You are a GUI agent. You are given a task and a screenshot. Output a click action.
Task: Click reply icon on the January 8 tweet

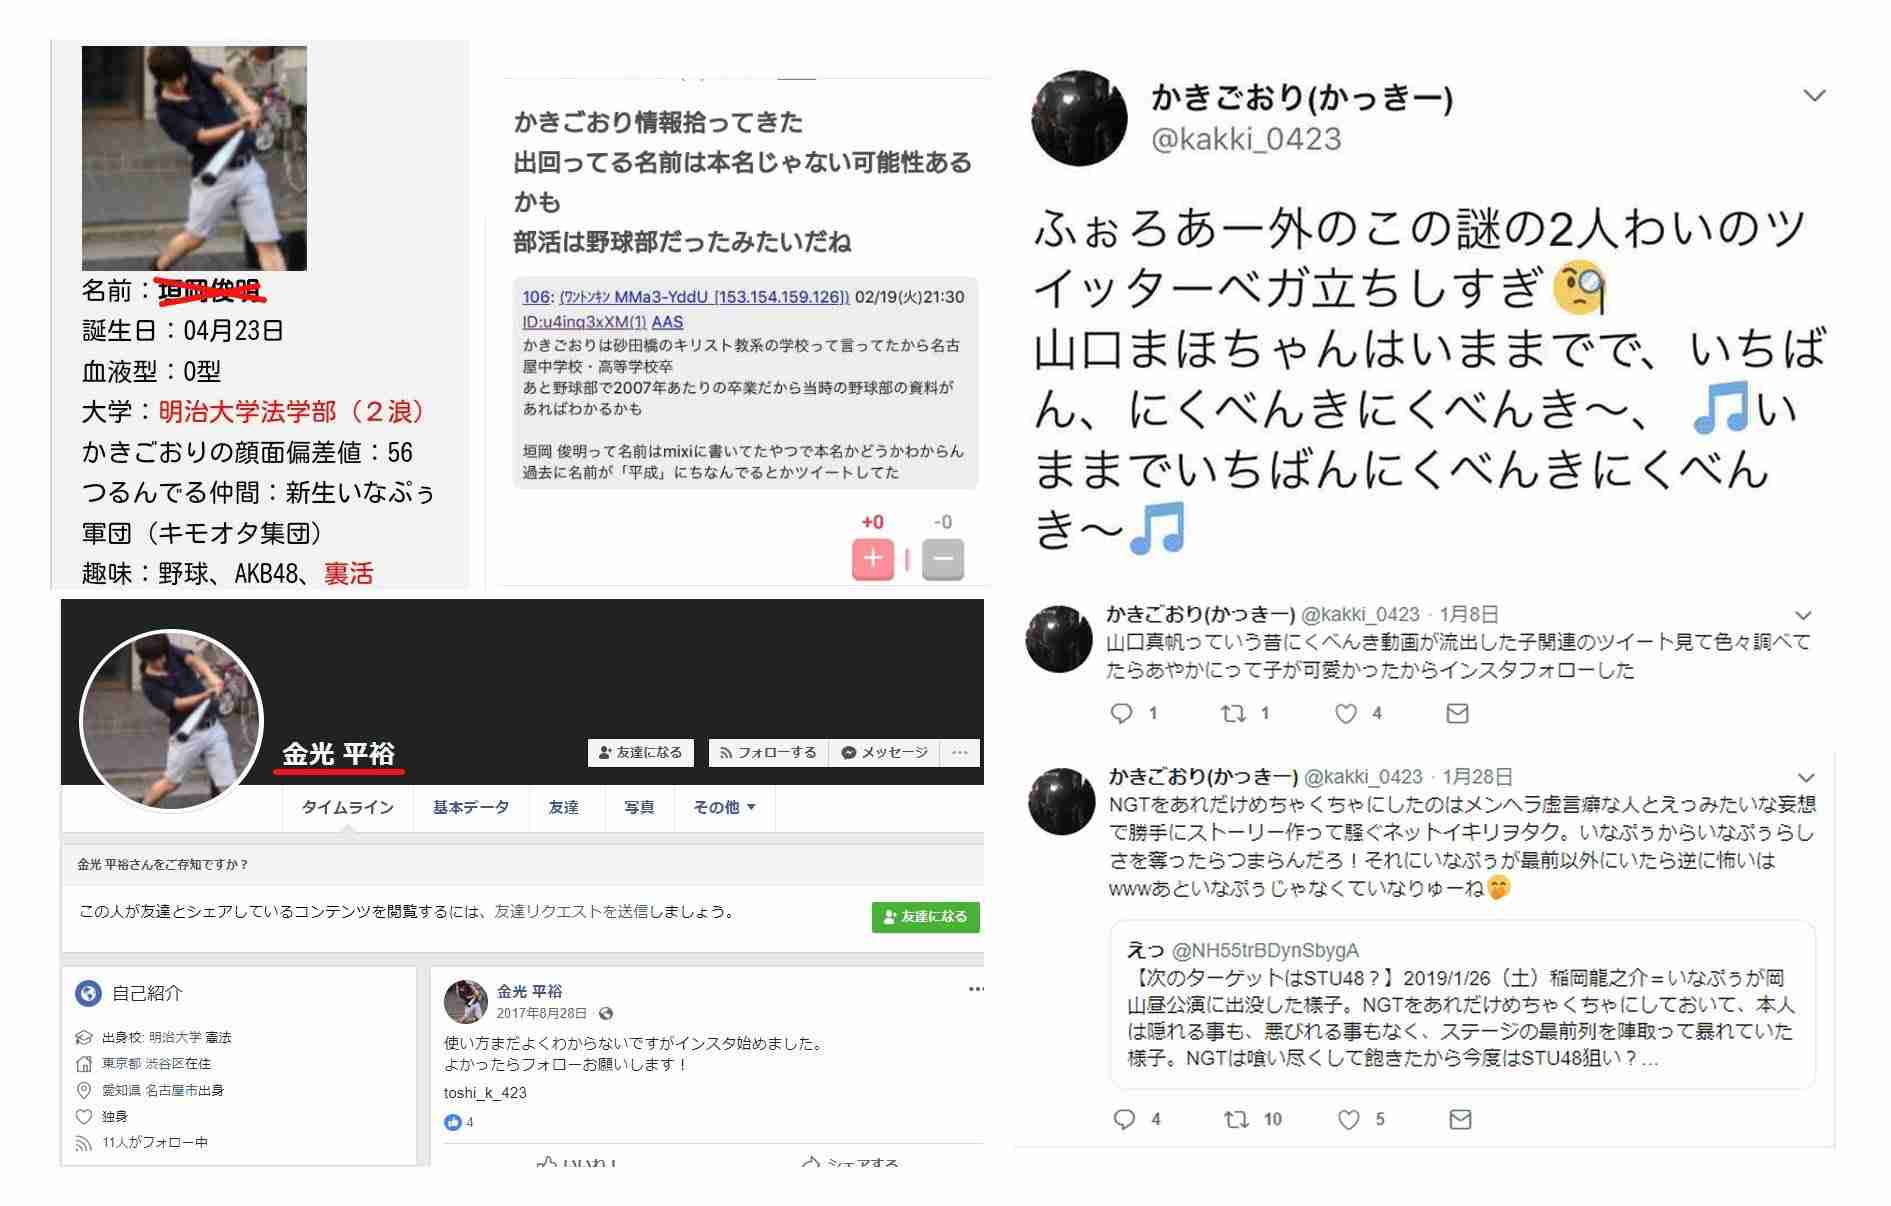click(1122, 713)
